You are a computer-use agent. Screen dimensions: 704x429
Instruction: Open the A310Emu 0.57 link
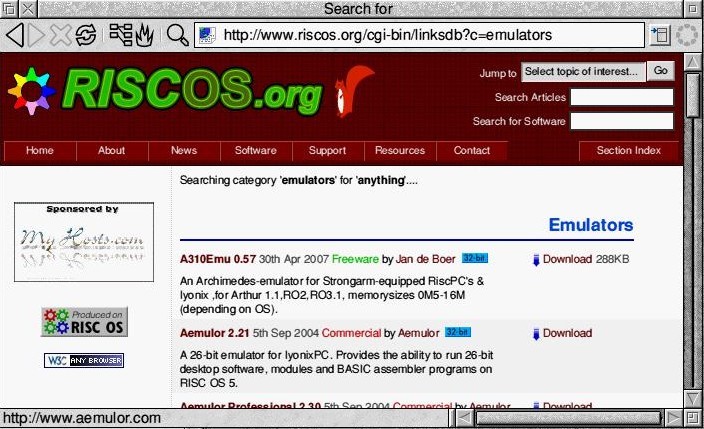[218, 259]
